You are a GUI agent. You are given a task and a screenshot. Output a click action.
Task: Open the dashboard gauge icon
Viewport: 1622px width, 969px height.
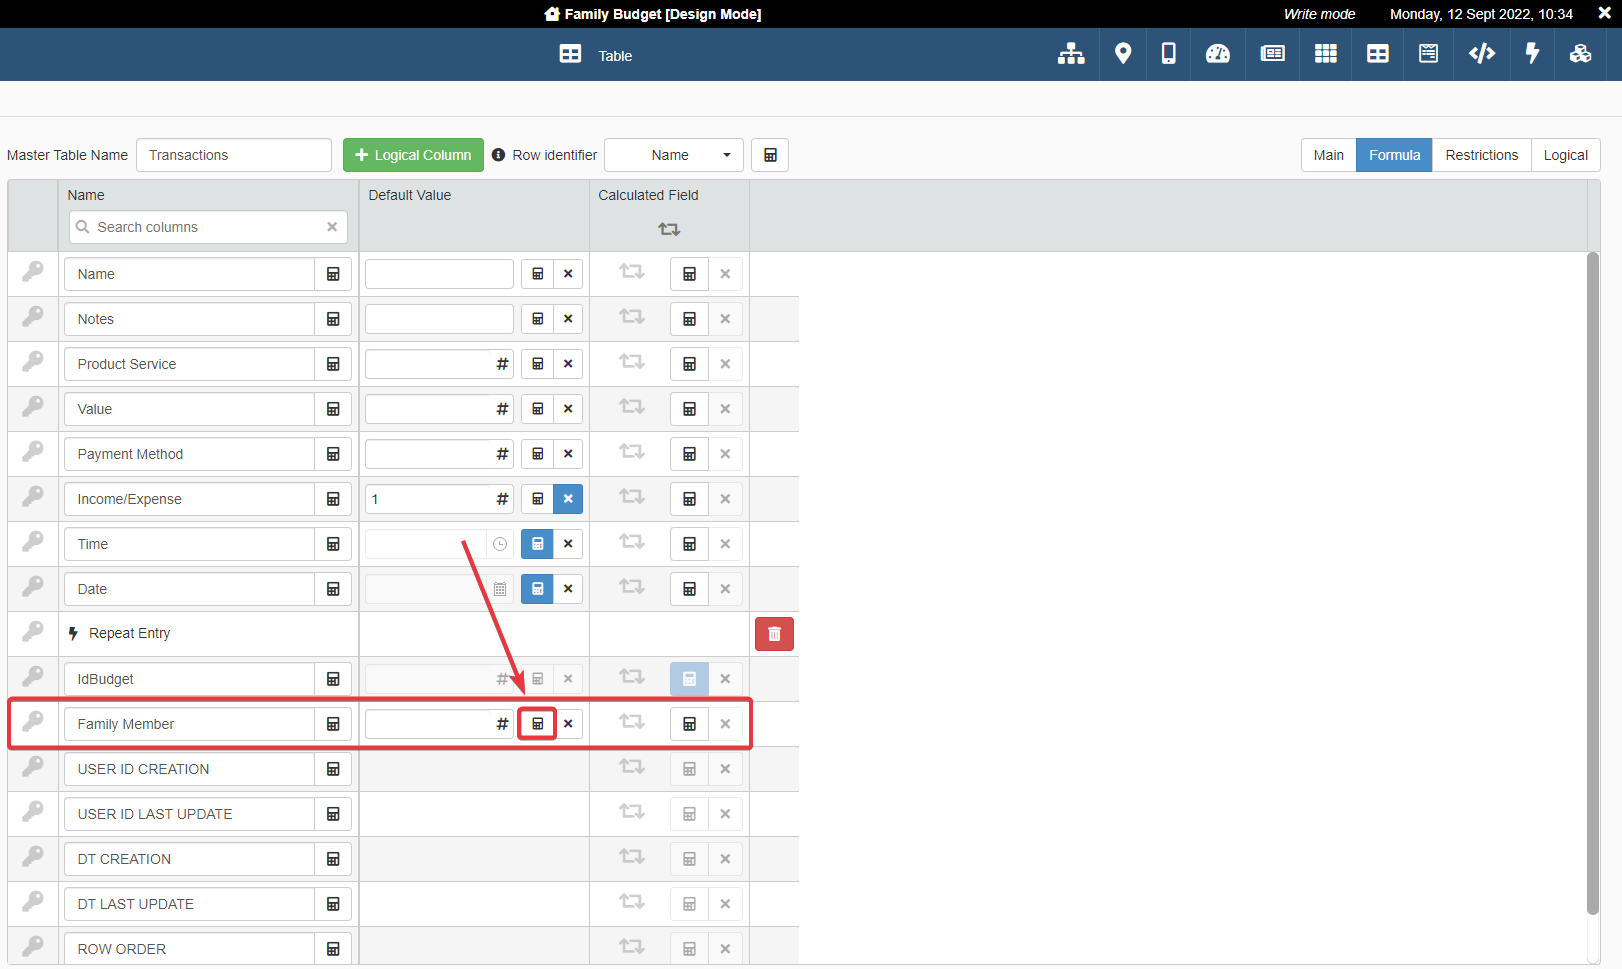pyautogui.click(x=1218, y=54)
